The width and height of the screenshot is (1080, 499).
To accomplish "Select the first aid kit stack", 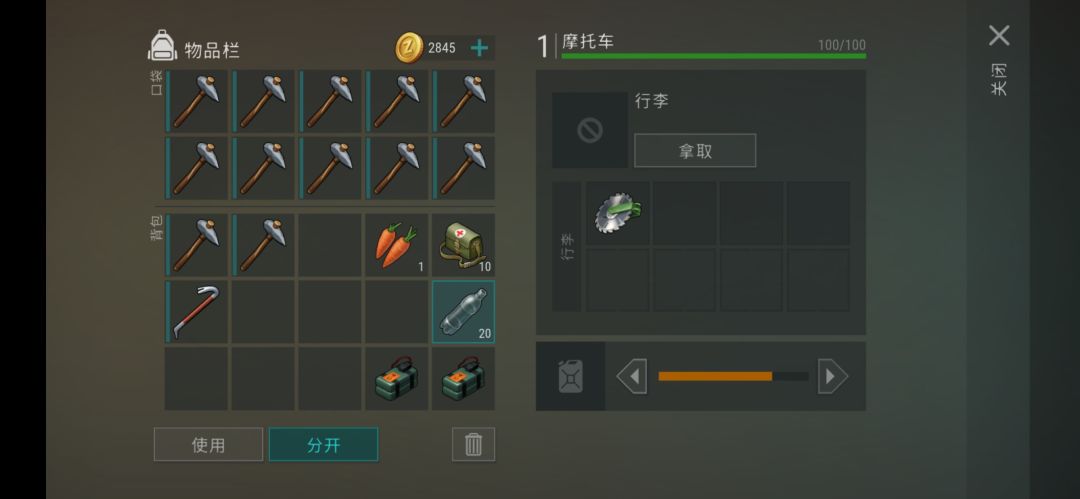I will 464,245.
